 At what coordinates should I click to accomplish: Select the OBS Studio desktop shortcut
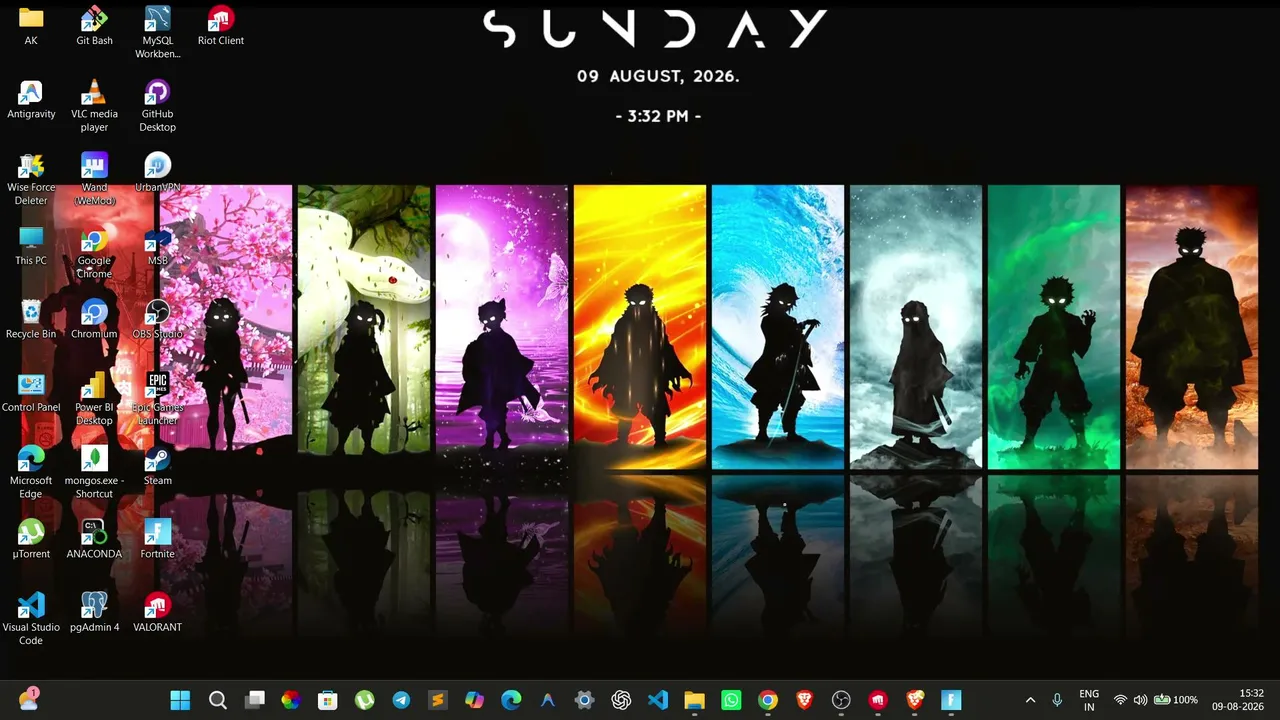click(157, 319)
